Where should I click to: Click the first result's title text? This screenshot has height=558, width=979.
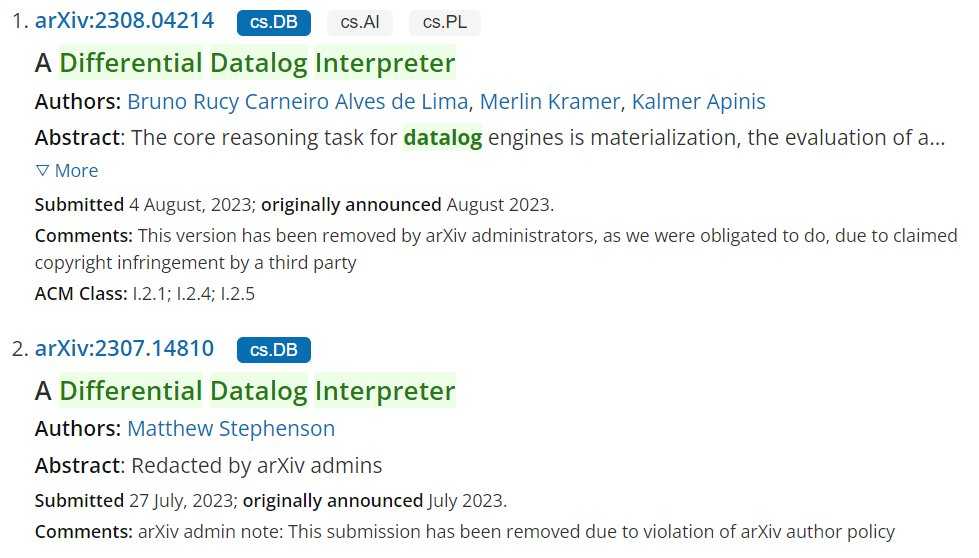click(245, 63)
